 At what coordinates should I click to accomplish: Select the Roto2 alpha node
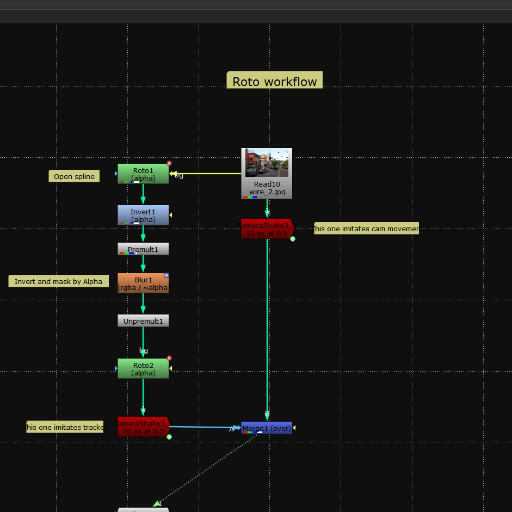point(143,369)
